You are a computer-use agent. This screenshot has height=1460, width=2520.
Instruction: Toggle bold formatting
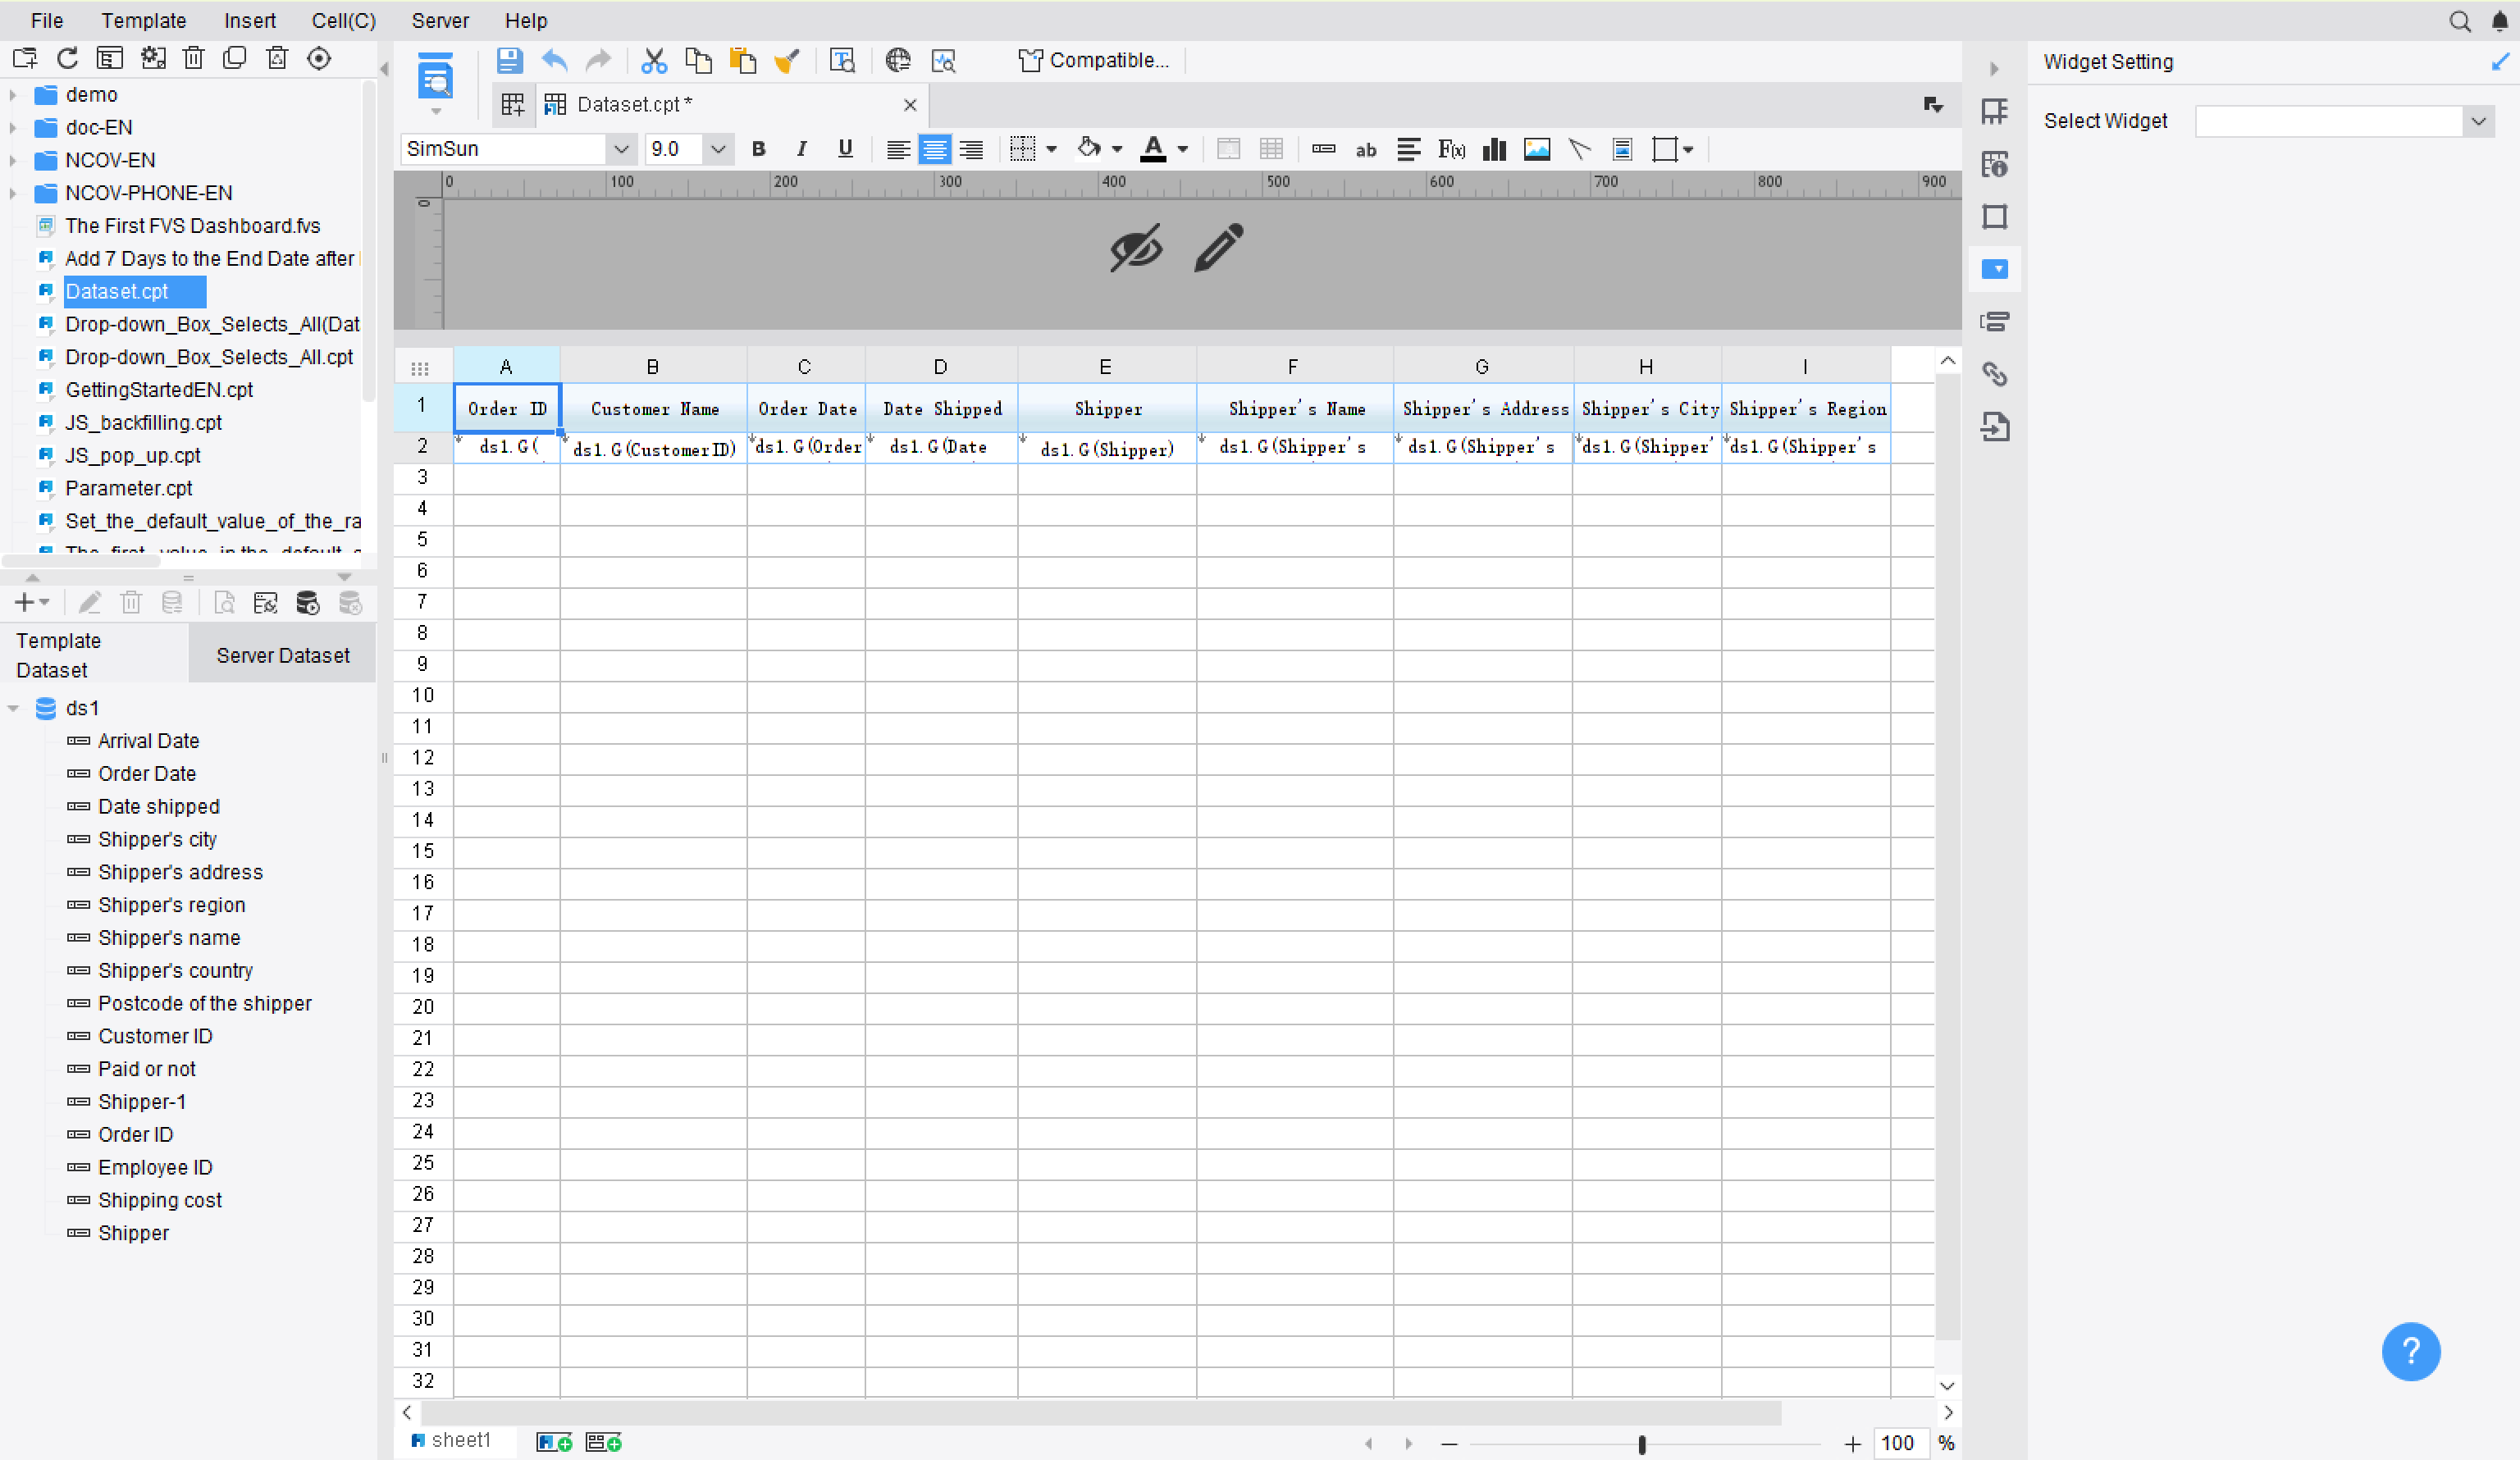758,149
